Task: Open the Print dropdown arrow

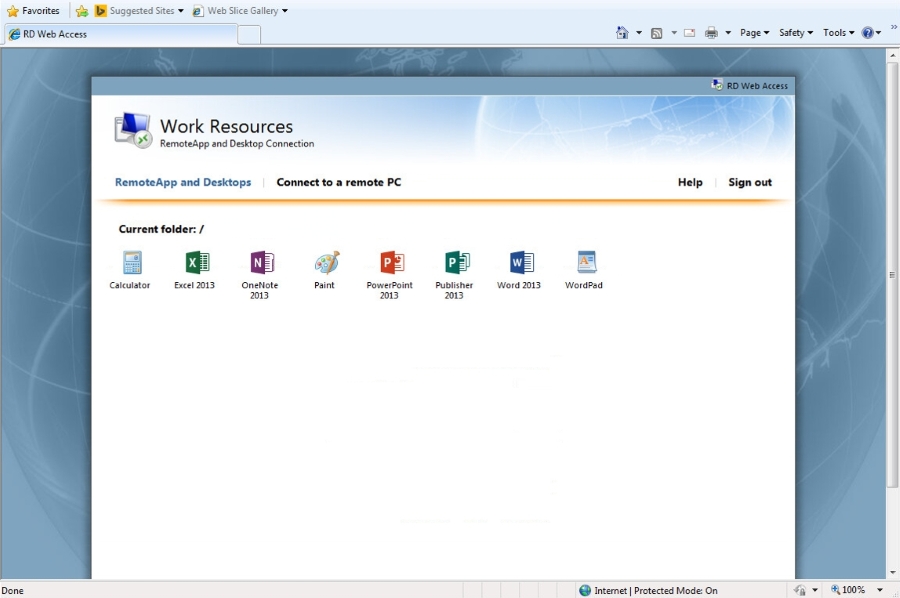Action: pos(728,33)
